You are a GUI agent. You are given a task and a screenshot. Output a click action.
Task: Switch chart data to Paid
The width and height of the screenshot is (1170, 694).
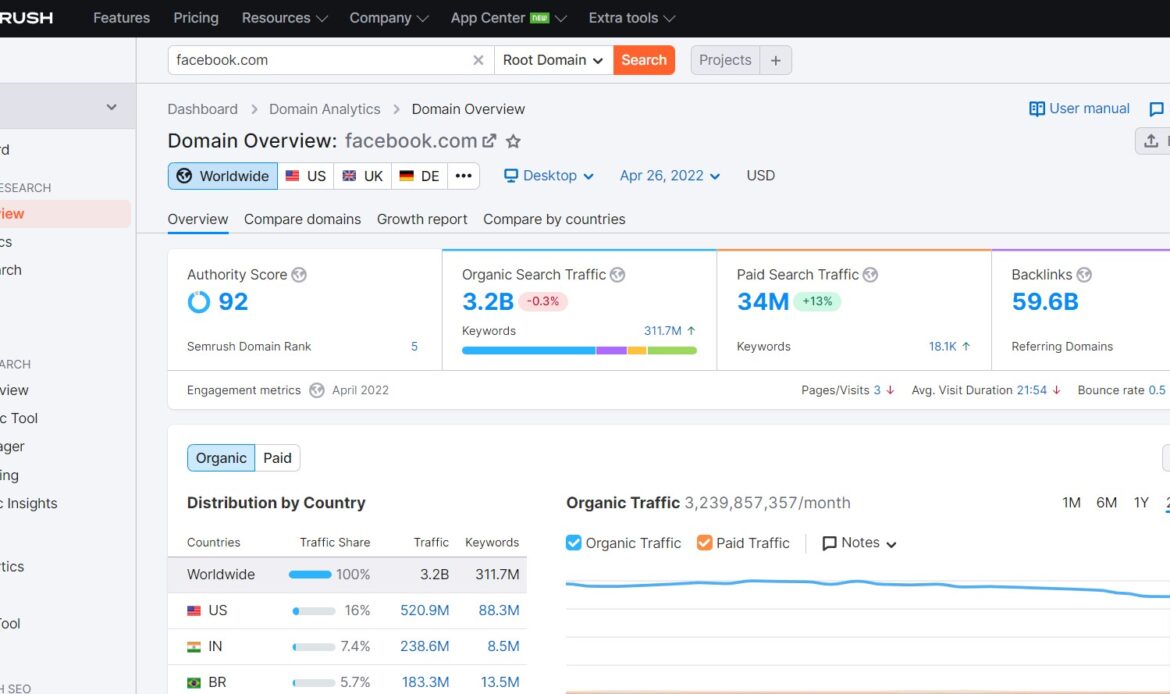point(278,458)
